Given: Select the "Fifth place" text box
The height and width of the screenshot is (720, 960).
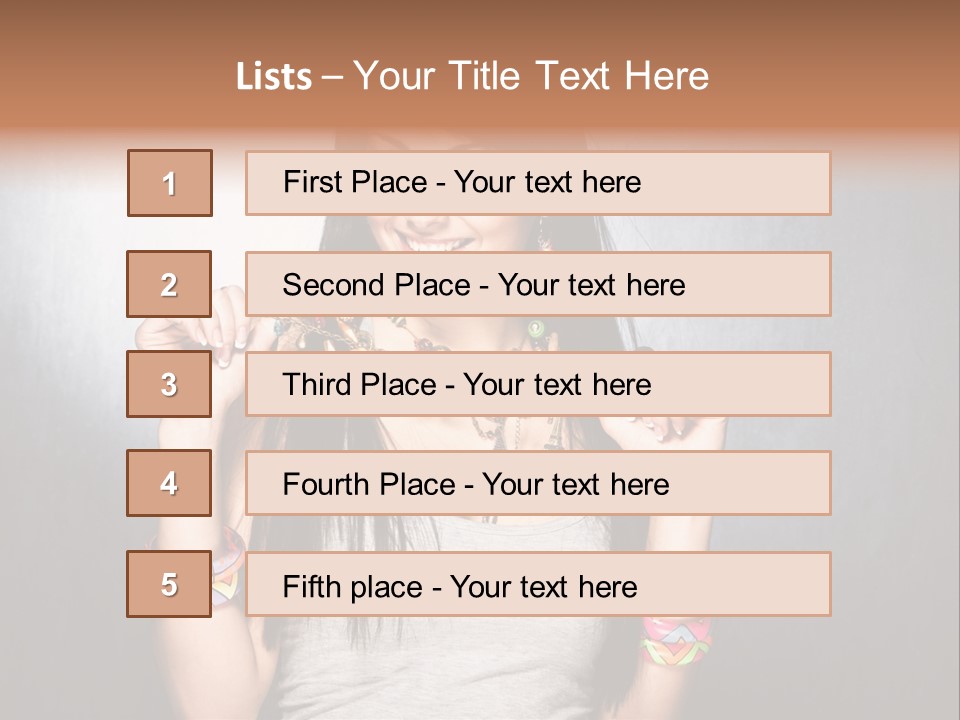Looking at the screenshot, I should [538, 584].
